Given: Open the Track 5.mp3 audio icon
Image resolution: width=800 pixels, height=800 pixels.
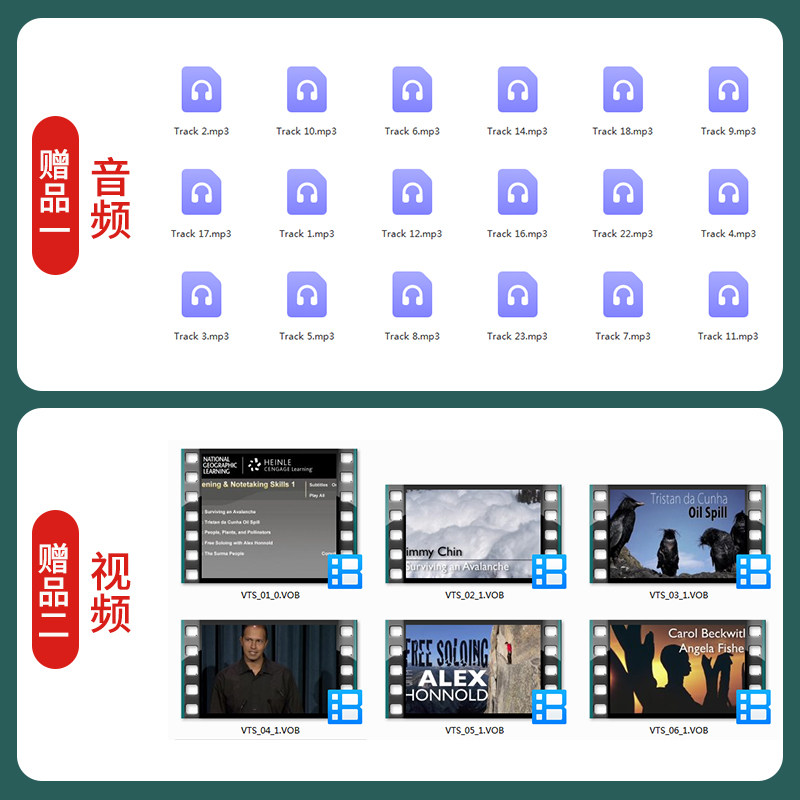Looking at the screenshot, I should pos(307,294).
